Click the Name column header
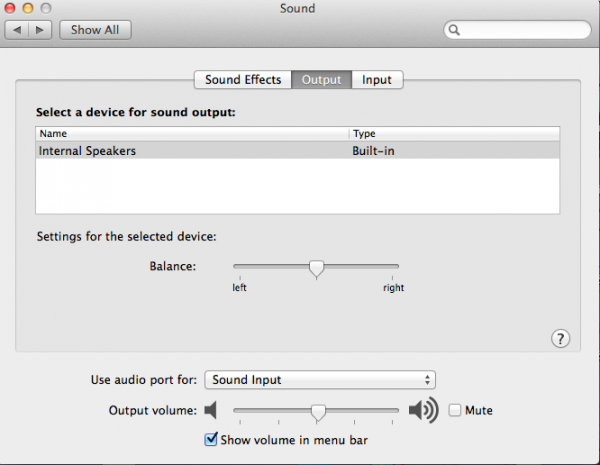The image size is (600, 465). click(x=190, y=133)
